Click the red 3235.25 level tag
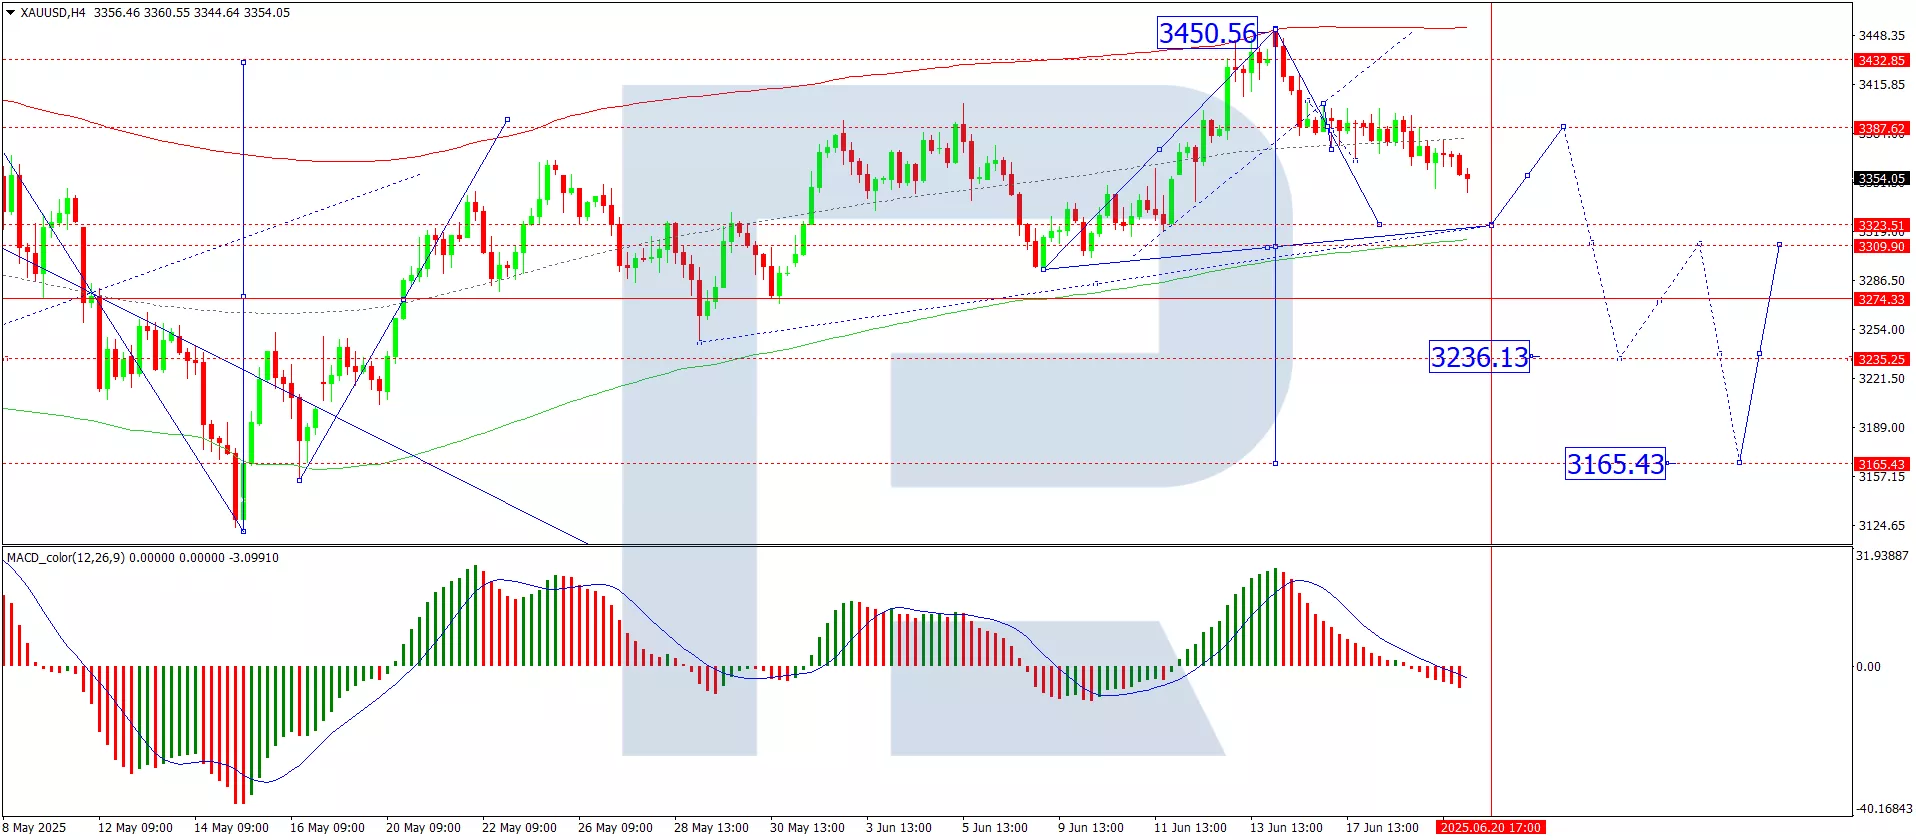Viewport: 1916px width, 840px height. (1881, 360)
